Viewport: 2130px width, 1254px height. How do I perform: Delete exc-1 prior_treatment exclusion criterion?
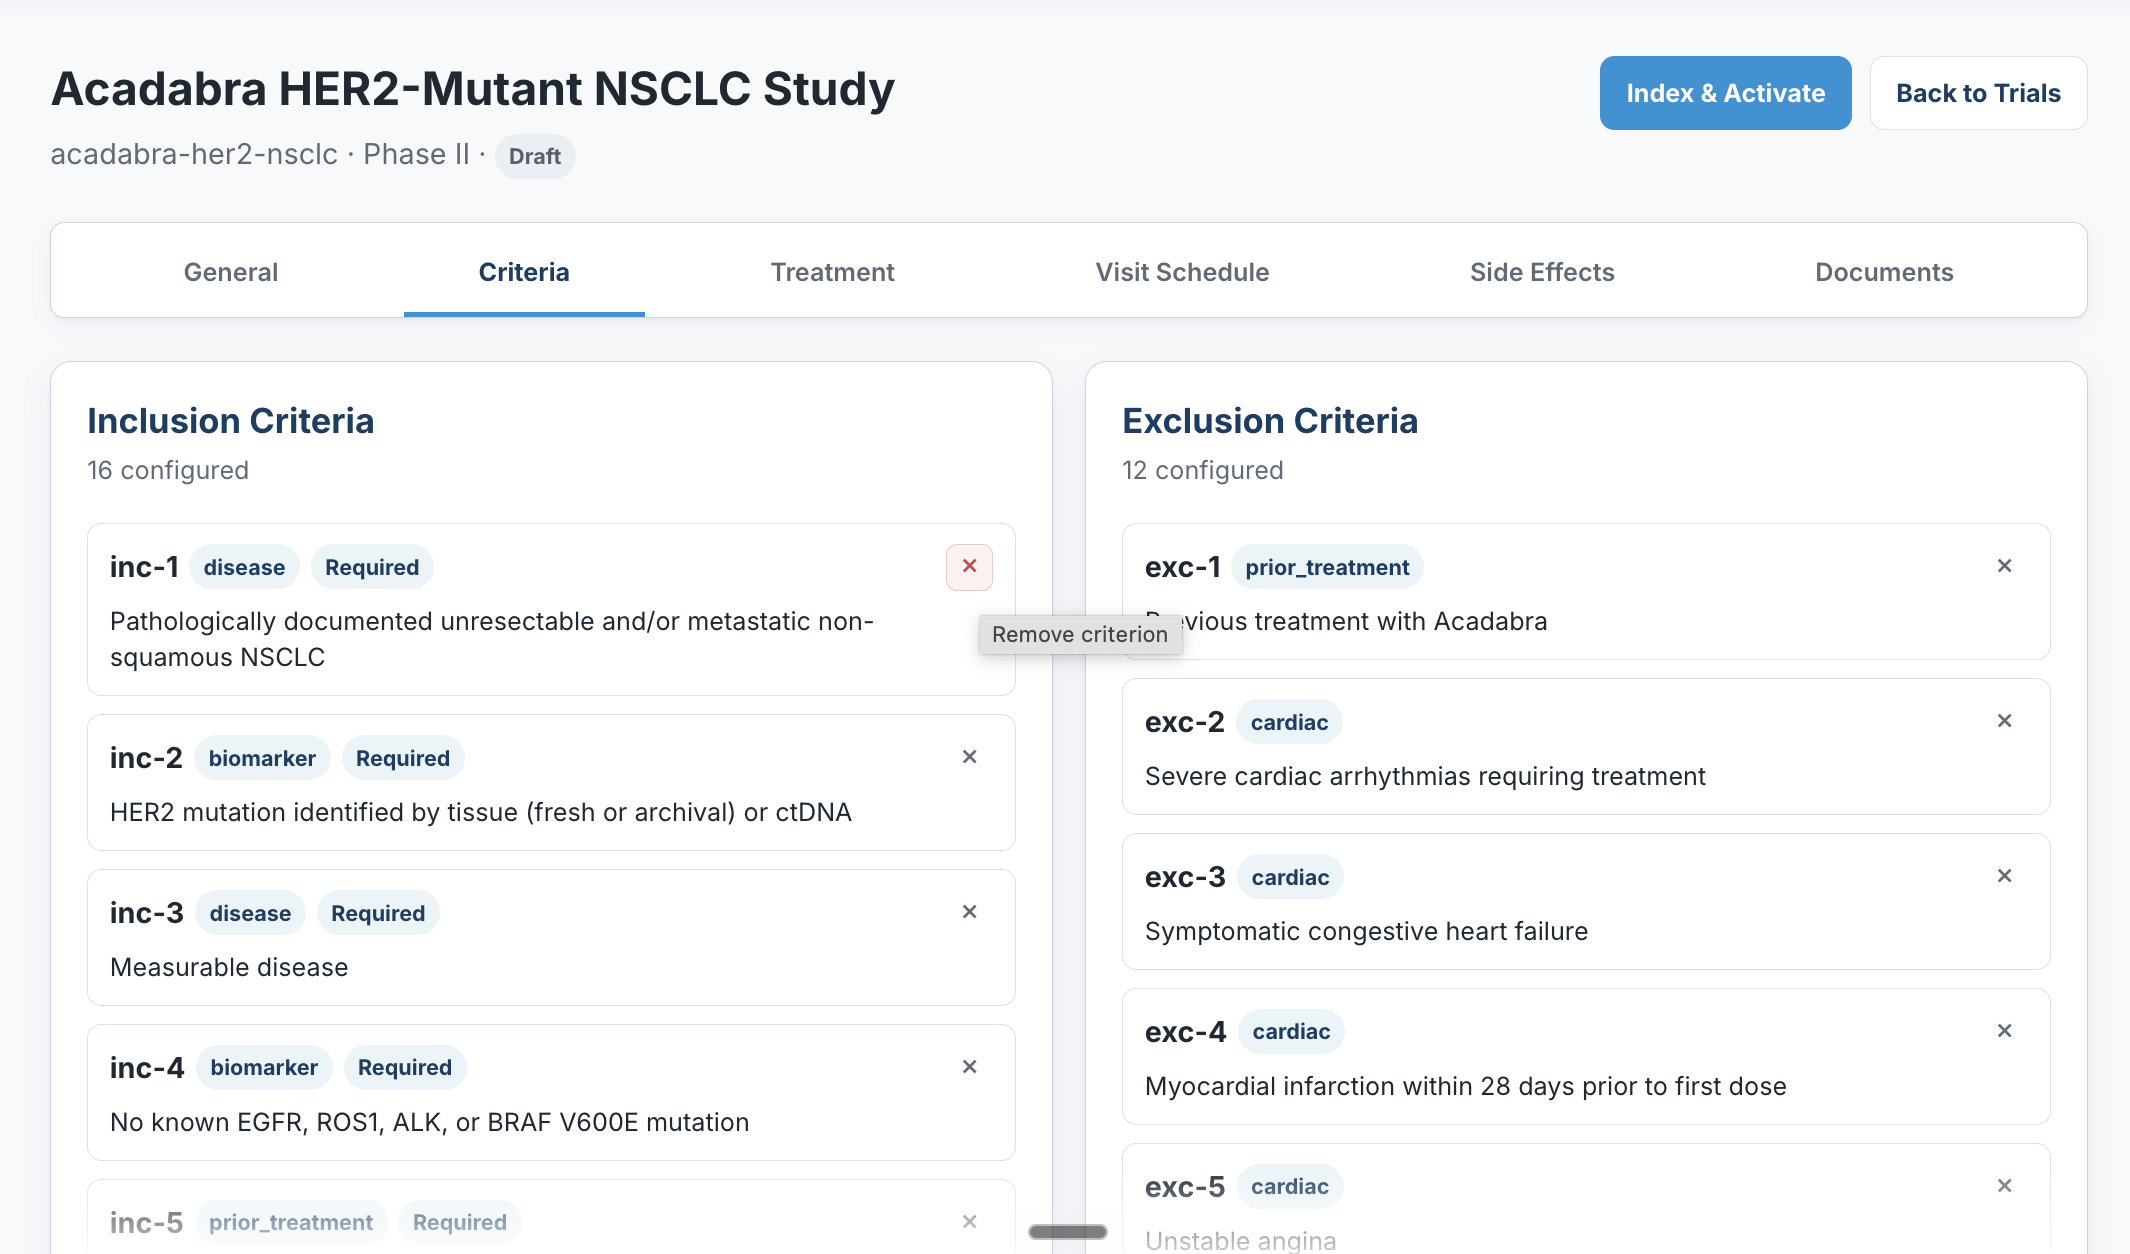[2004, 566]
